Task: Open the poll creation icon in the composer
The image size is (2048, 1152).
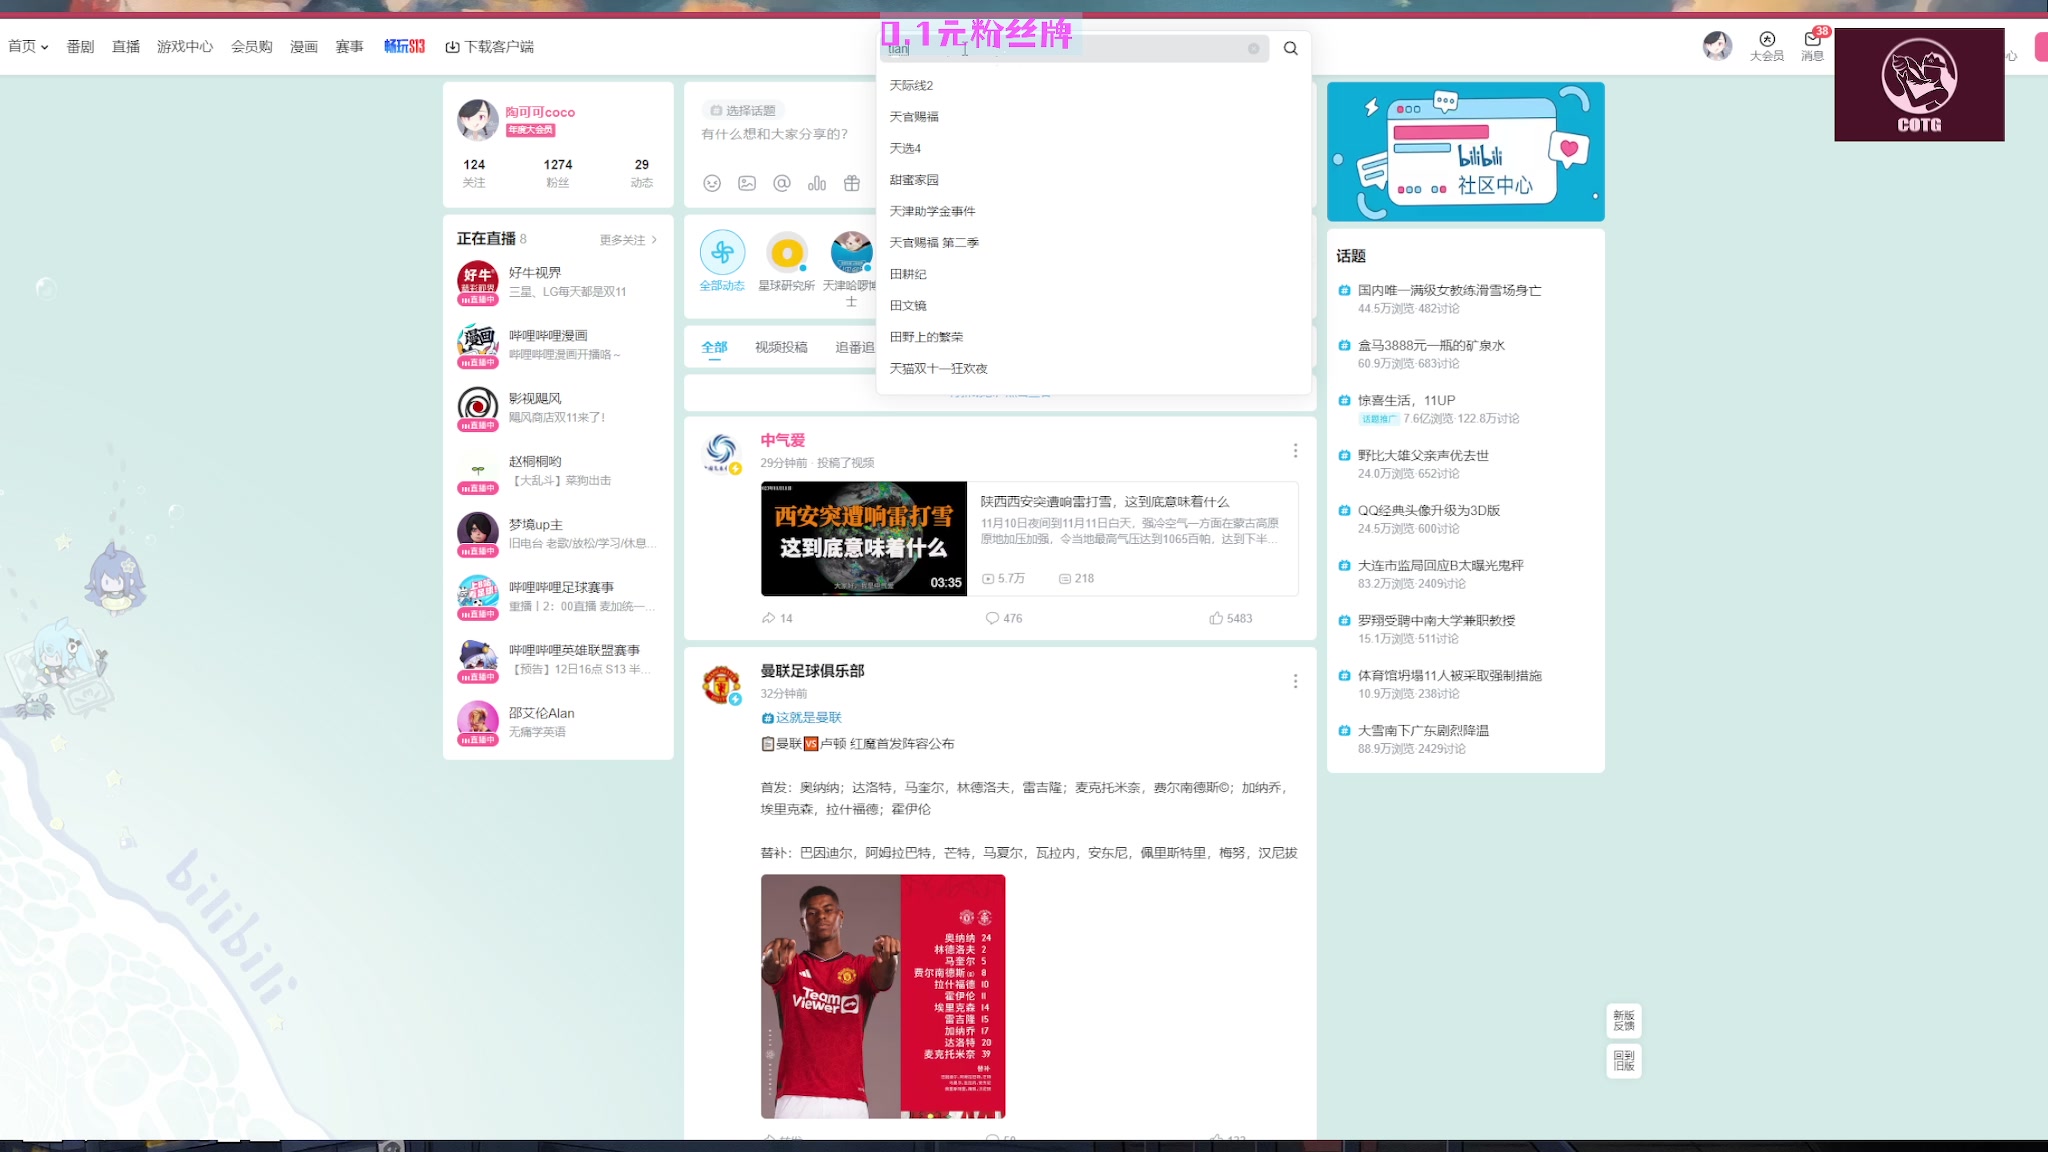Action: click(x=818, y=184)
